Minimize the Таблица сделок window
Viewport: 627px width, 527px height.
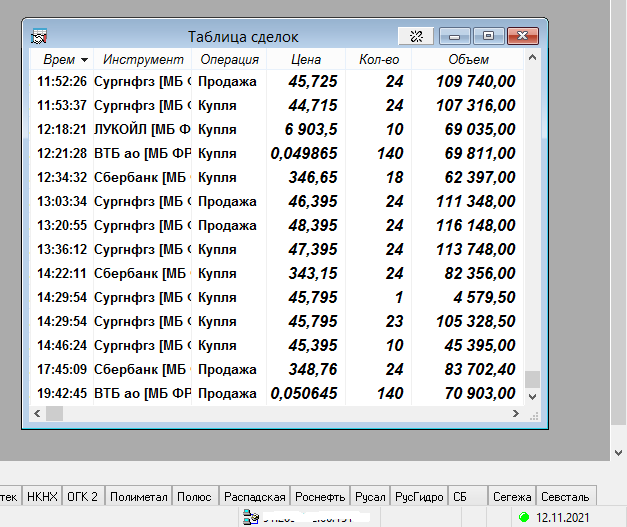(455, 36)
